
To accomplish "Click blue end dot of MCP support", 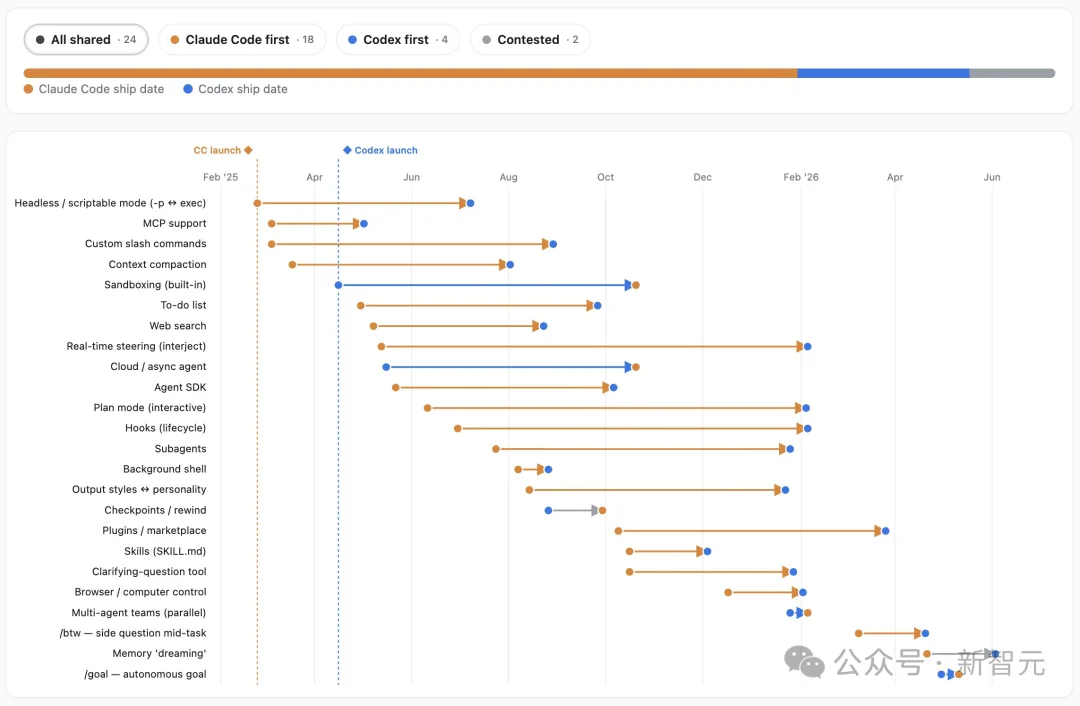I will pyautogui.click(x=364, y=224).
